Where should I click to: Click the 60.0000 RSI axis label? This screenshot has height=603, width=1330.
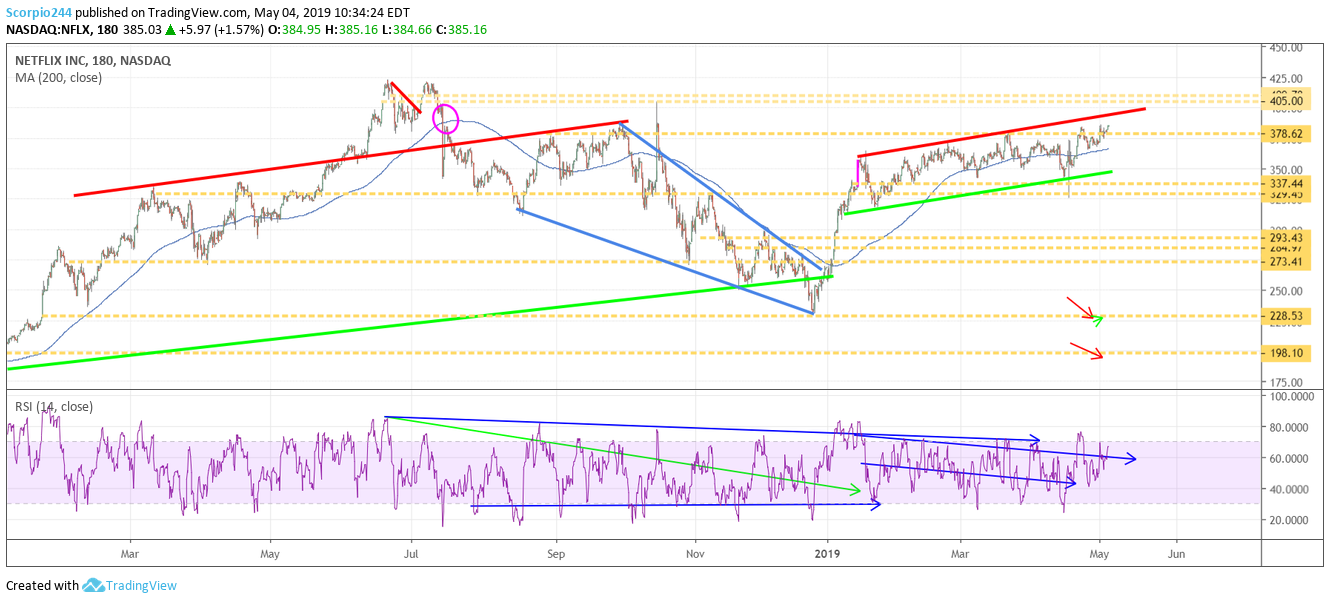(1290, 459)
